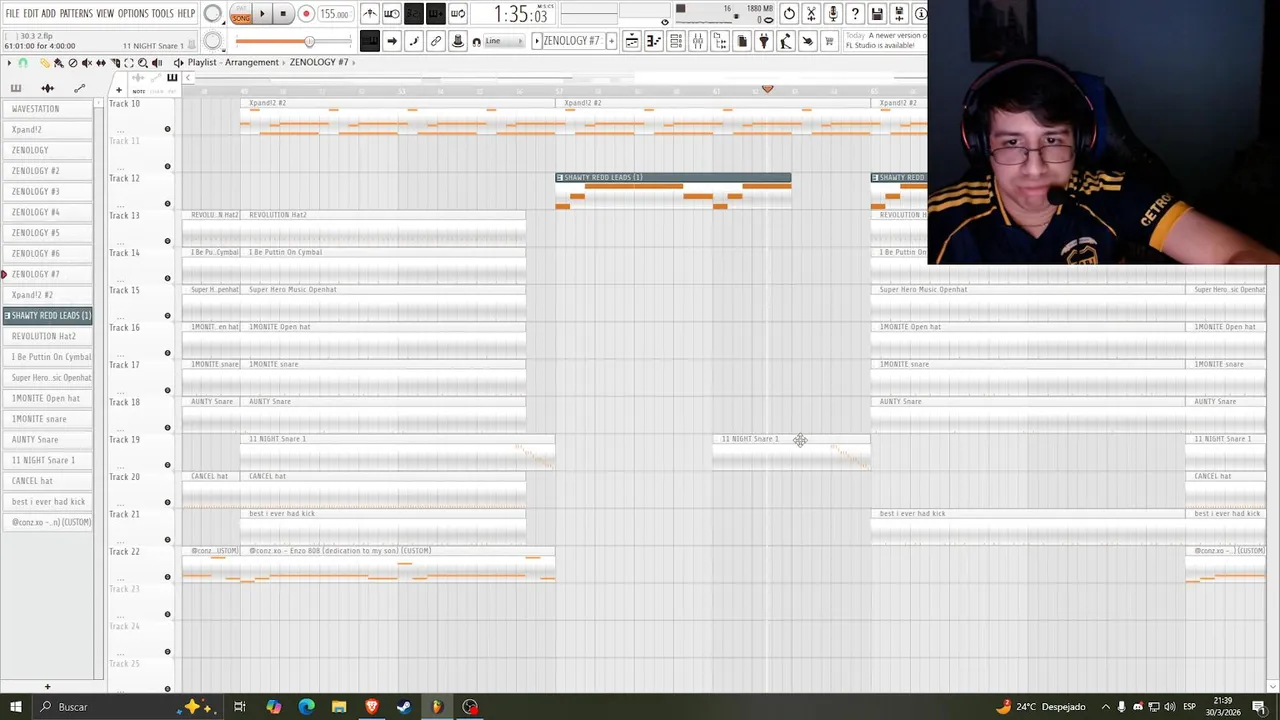
Task: Click the shopping cart icon
Action: click(828, 41)
